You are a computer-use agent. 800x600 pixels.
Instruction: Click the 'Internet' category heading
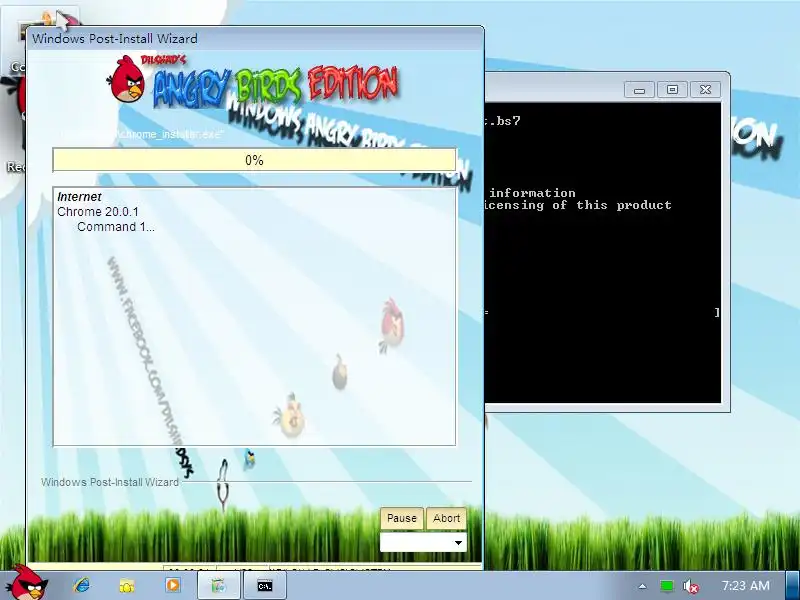79,197
